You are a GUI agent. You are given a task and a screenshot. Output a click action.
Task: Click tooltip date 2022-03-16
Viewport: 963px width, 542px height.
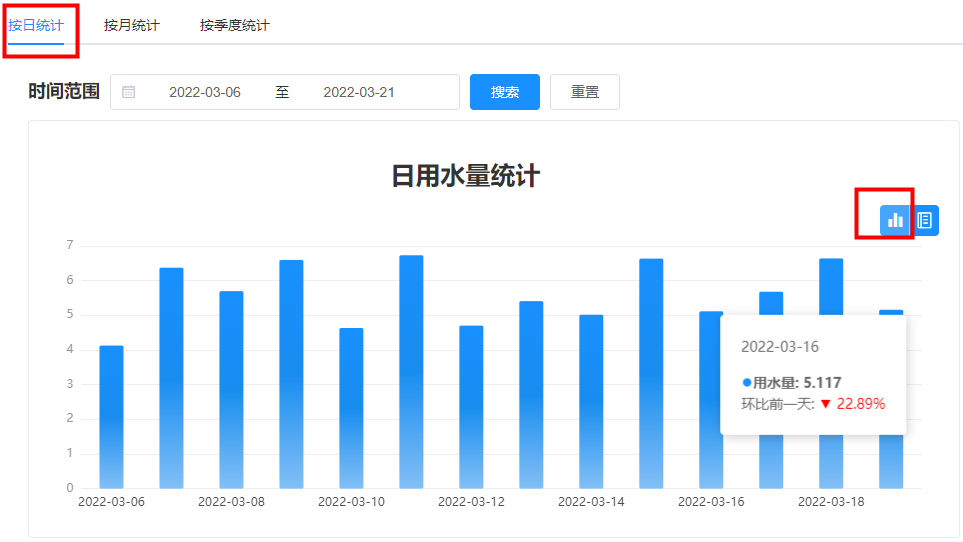coord(780,347)
